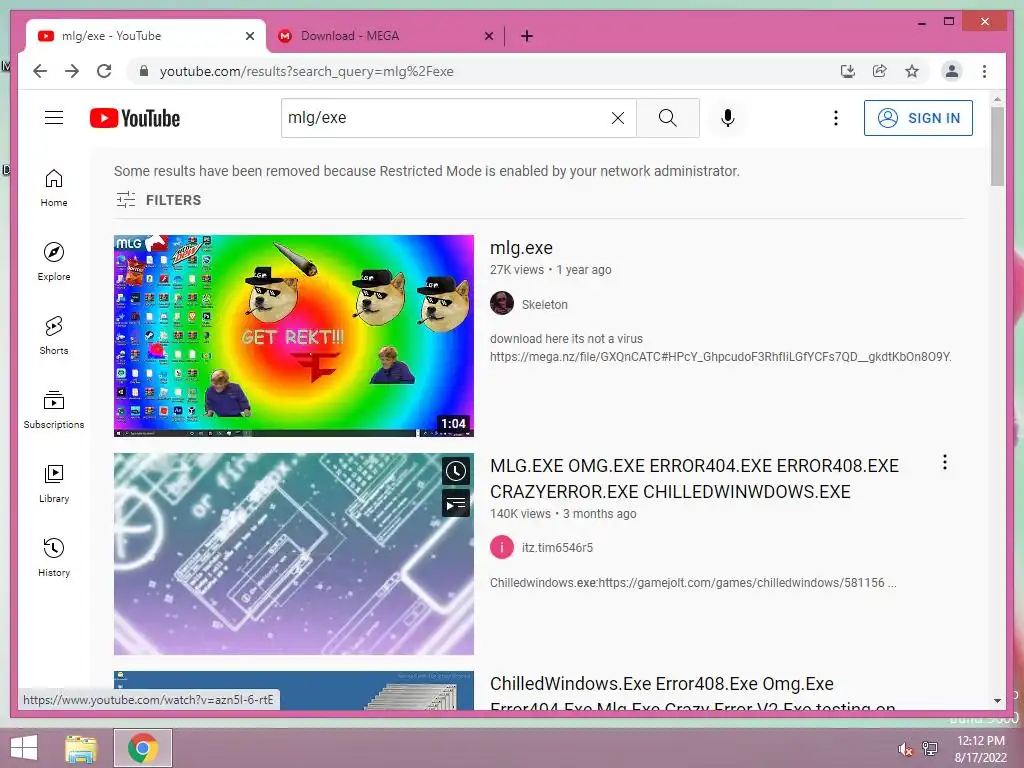Open Explore in the sidebar
The width and height of the screenshot is (1024, 768).
point(54,261)
